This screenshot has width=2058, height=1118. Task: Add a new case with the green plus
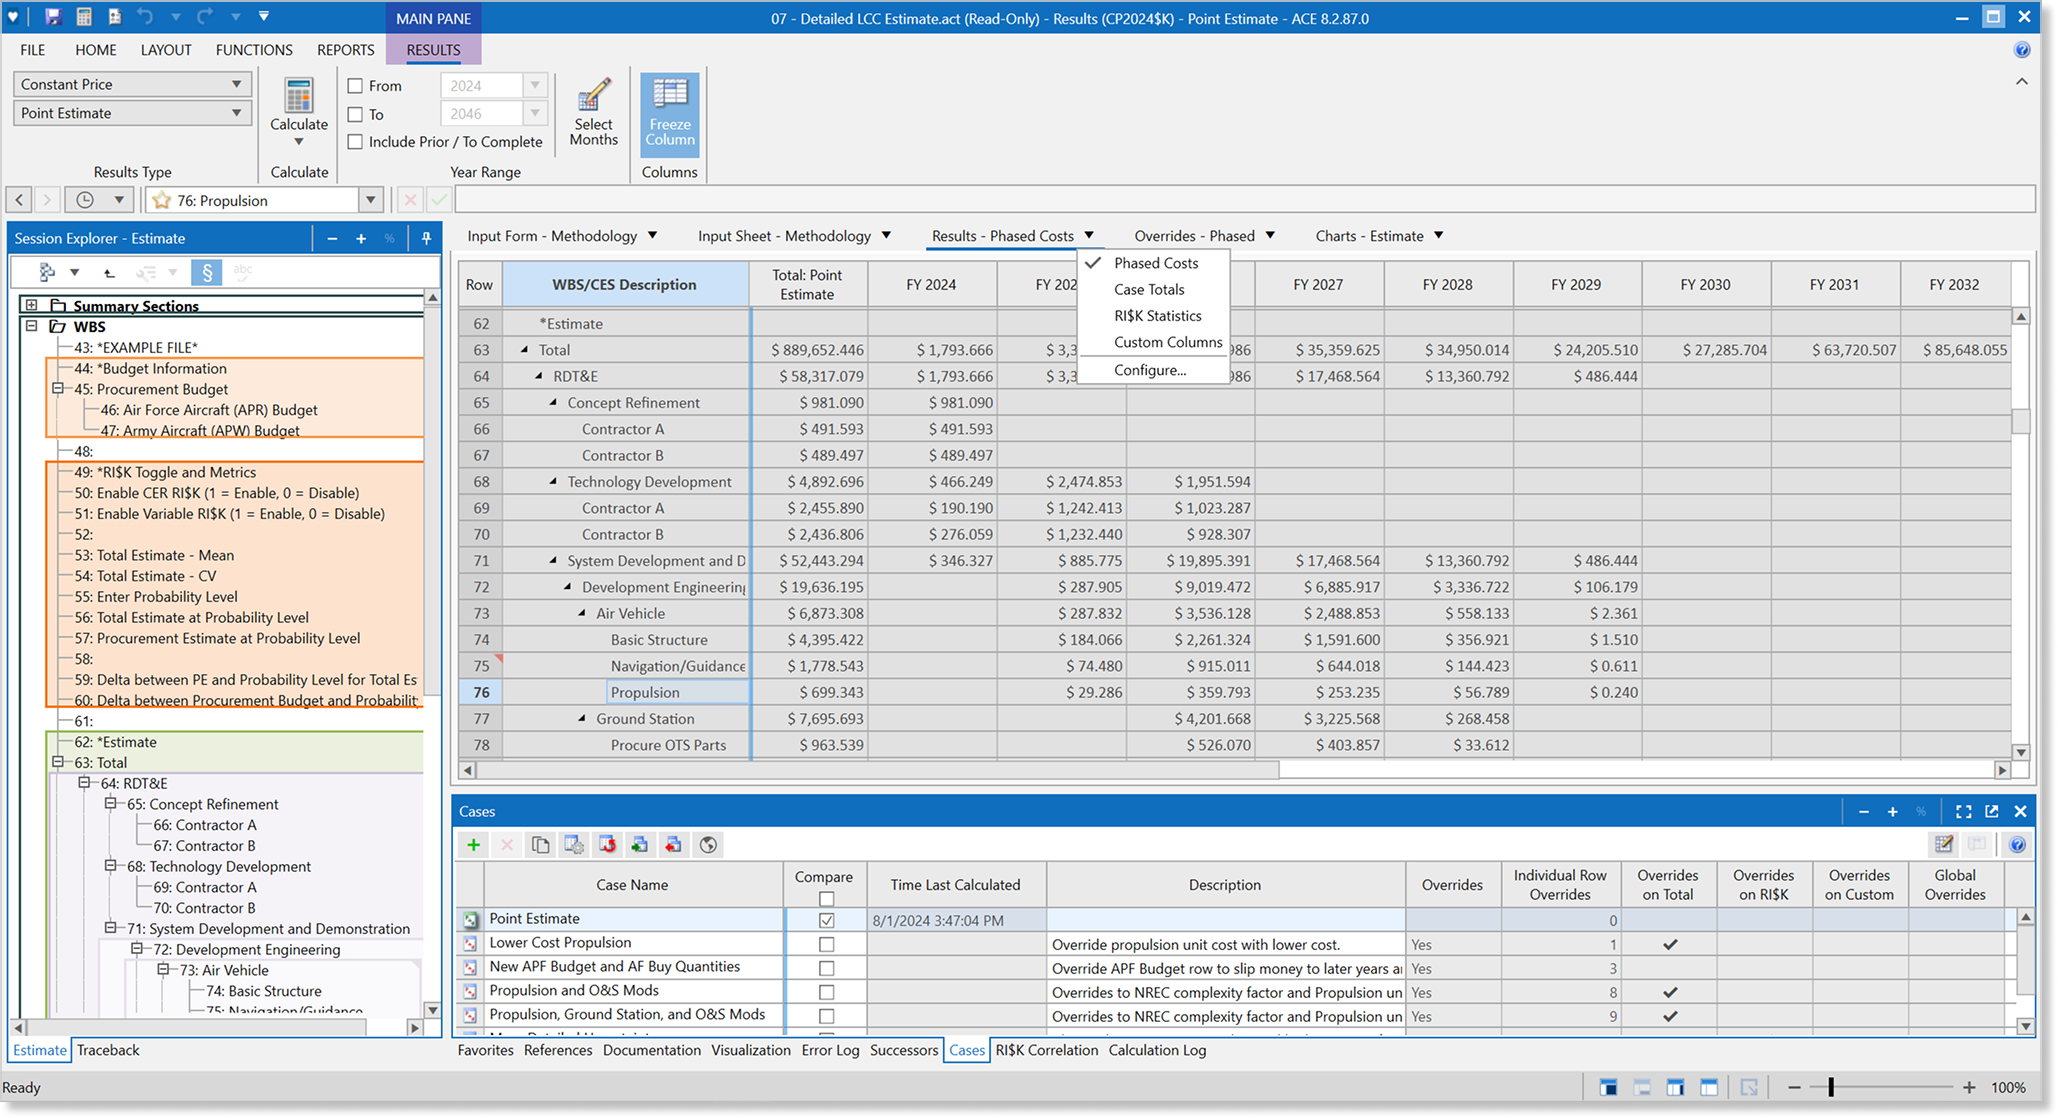pos(473,845)
